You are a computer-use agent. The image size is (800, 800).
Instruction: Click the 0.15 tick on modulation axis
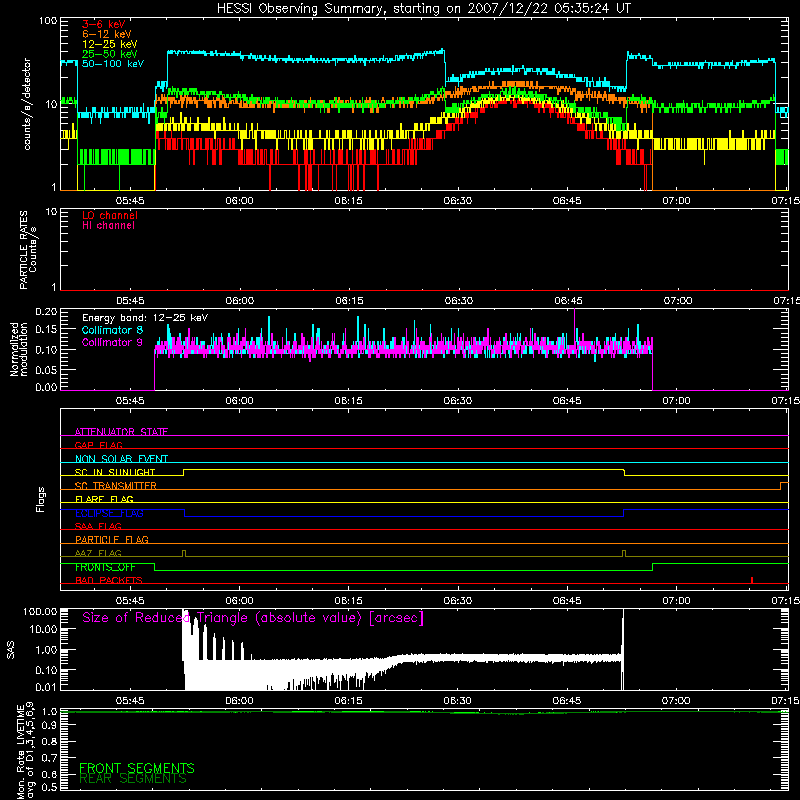pyautogui.click(x=46, y=330)
